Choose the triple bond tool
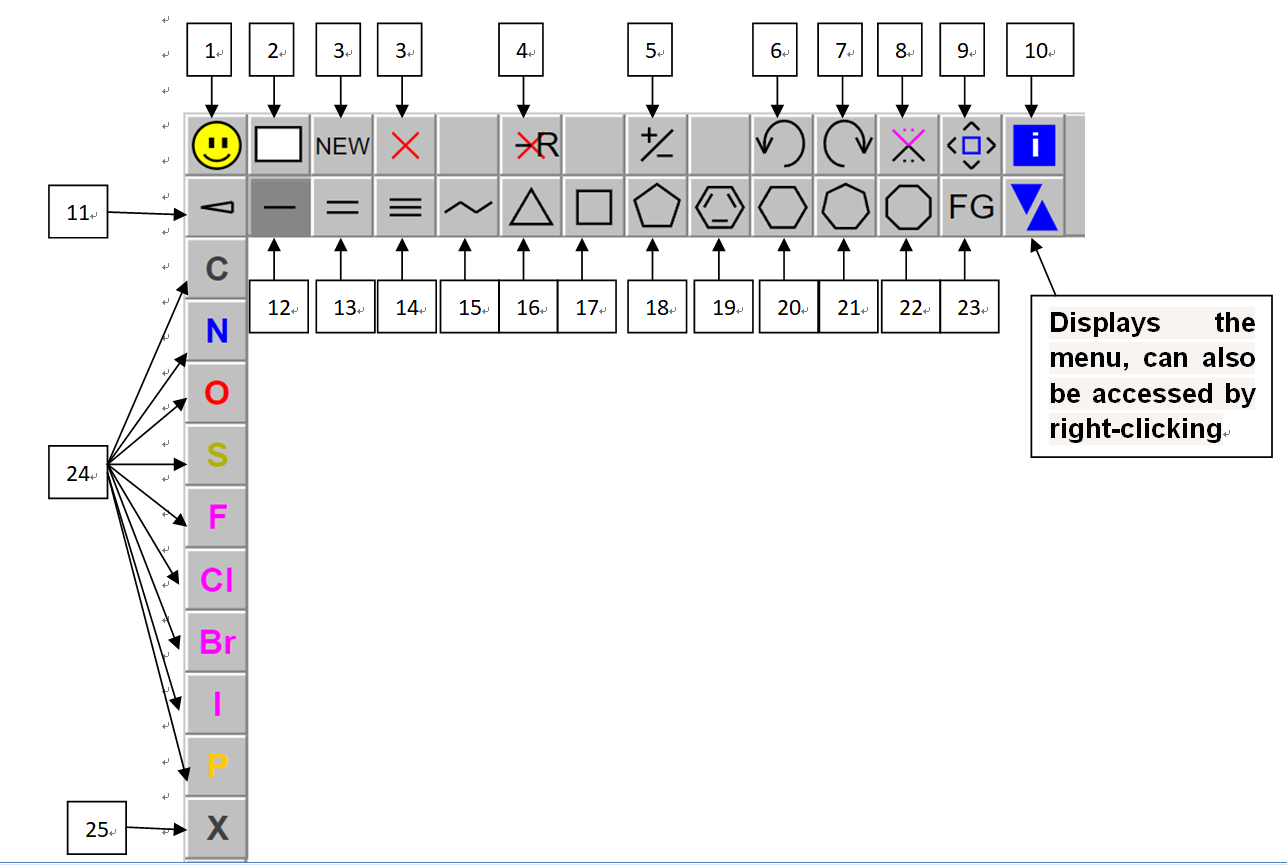 pyautogui.click(x=405, y=207)
